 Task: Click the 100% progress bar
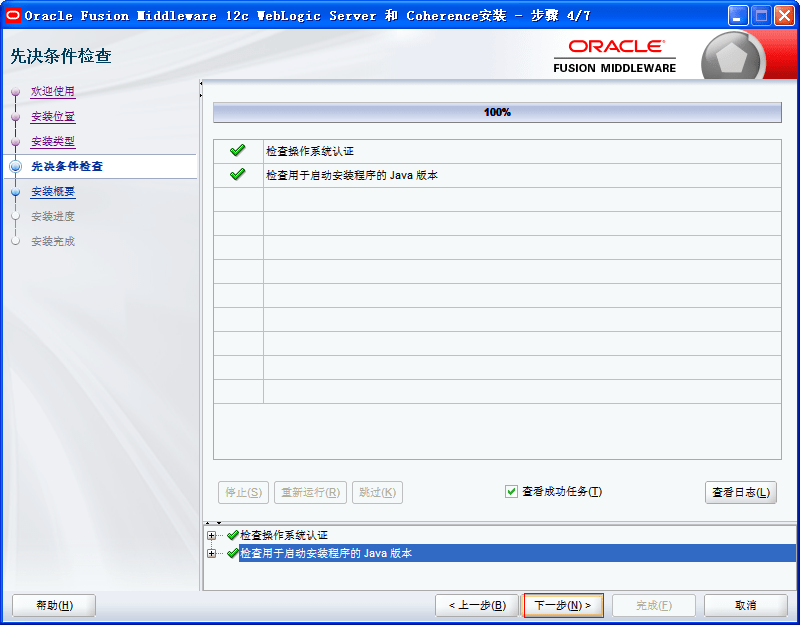click(x=497, y=112)
